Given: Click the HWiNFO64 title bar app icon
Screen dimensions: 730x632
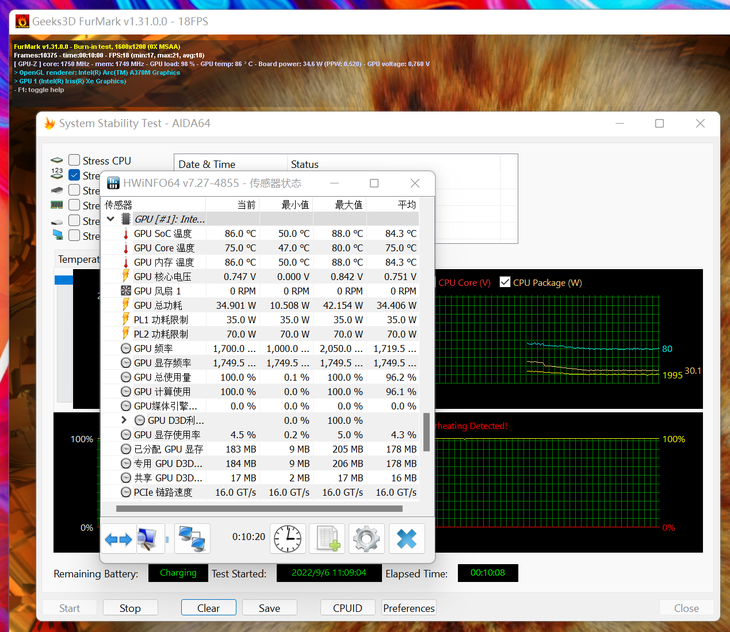Looking at the screenshot, I should point(113,183).
